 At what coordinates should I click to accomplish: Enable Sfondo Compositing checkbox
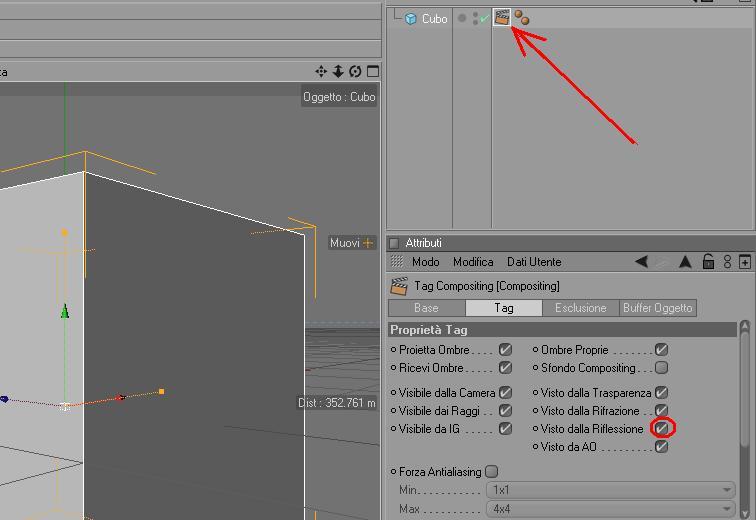[x=662, y=368]
